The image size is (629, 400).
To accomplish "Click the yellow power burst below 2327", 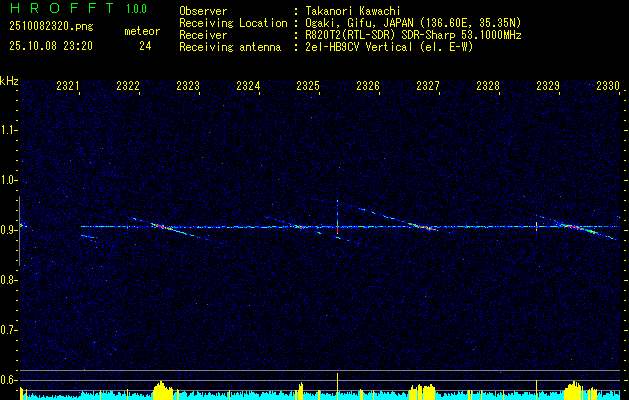I will [422, 392].
